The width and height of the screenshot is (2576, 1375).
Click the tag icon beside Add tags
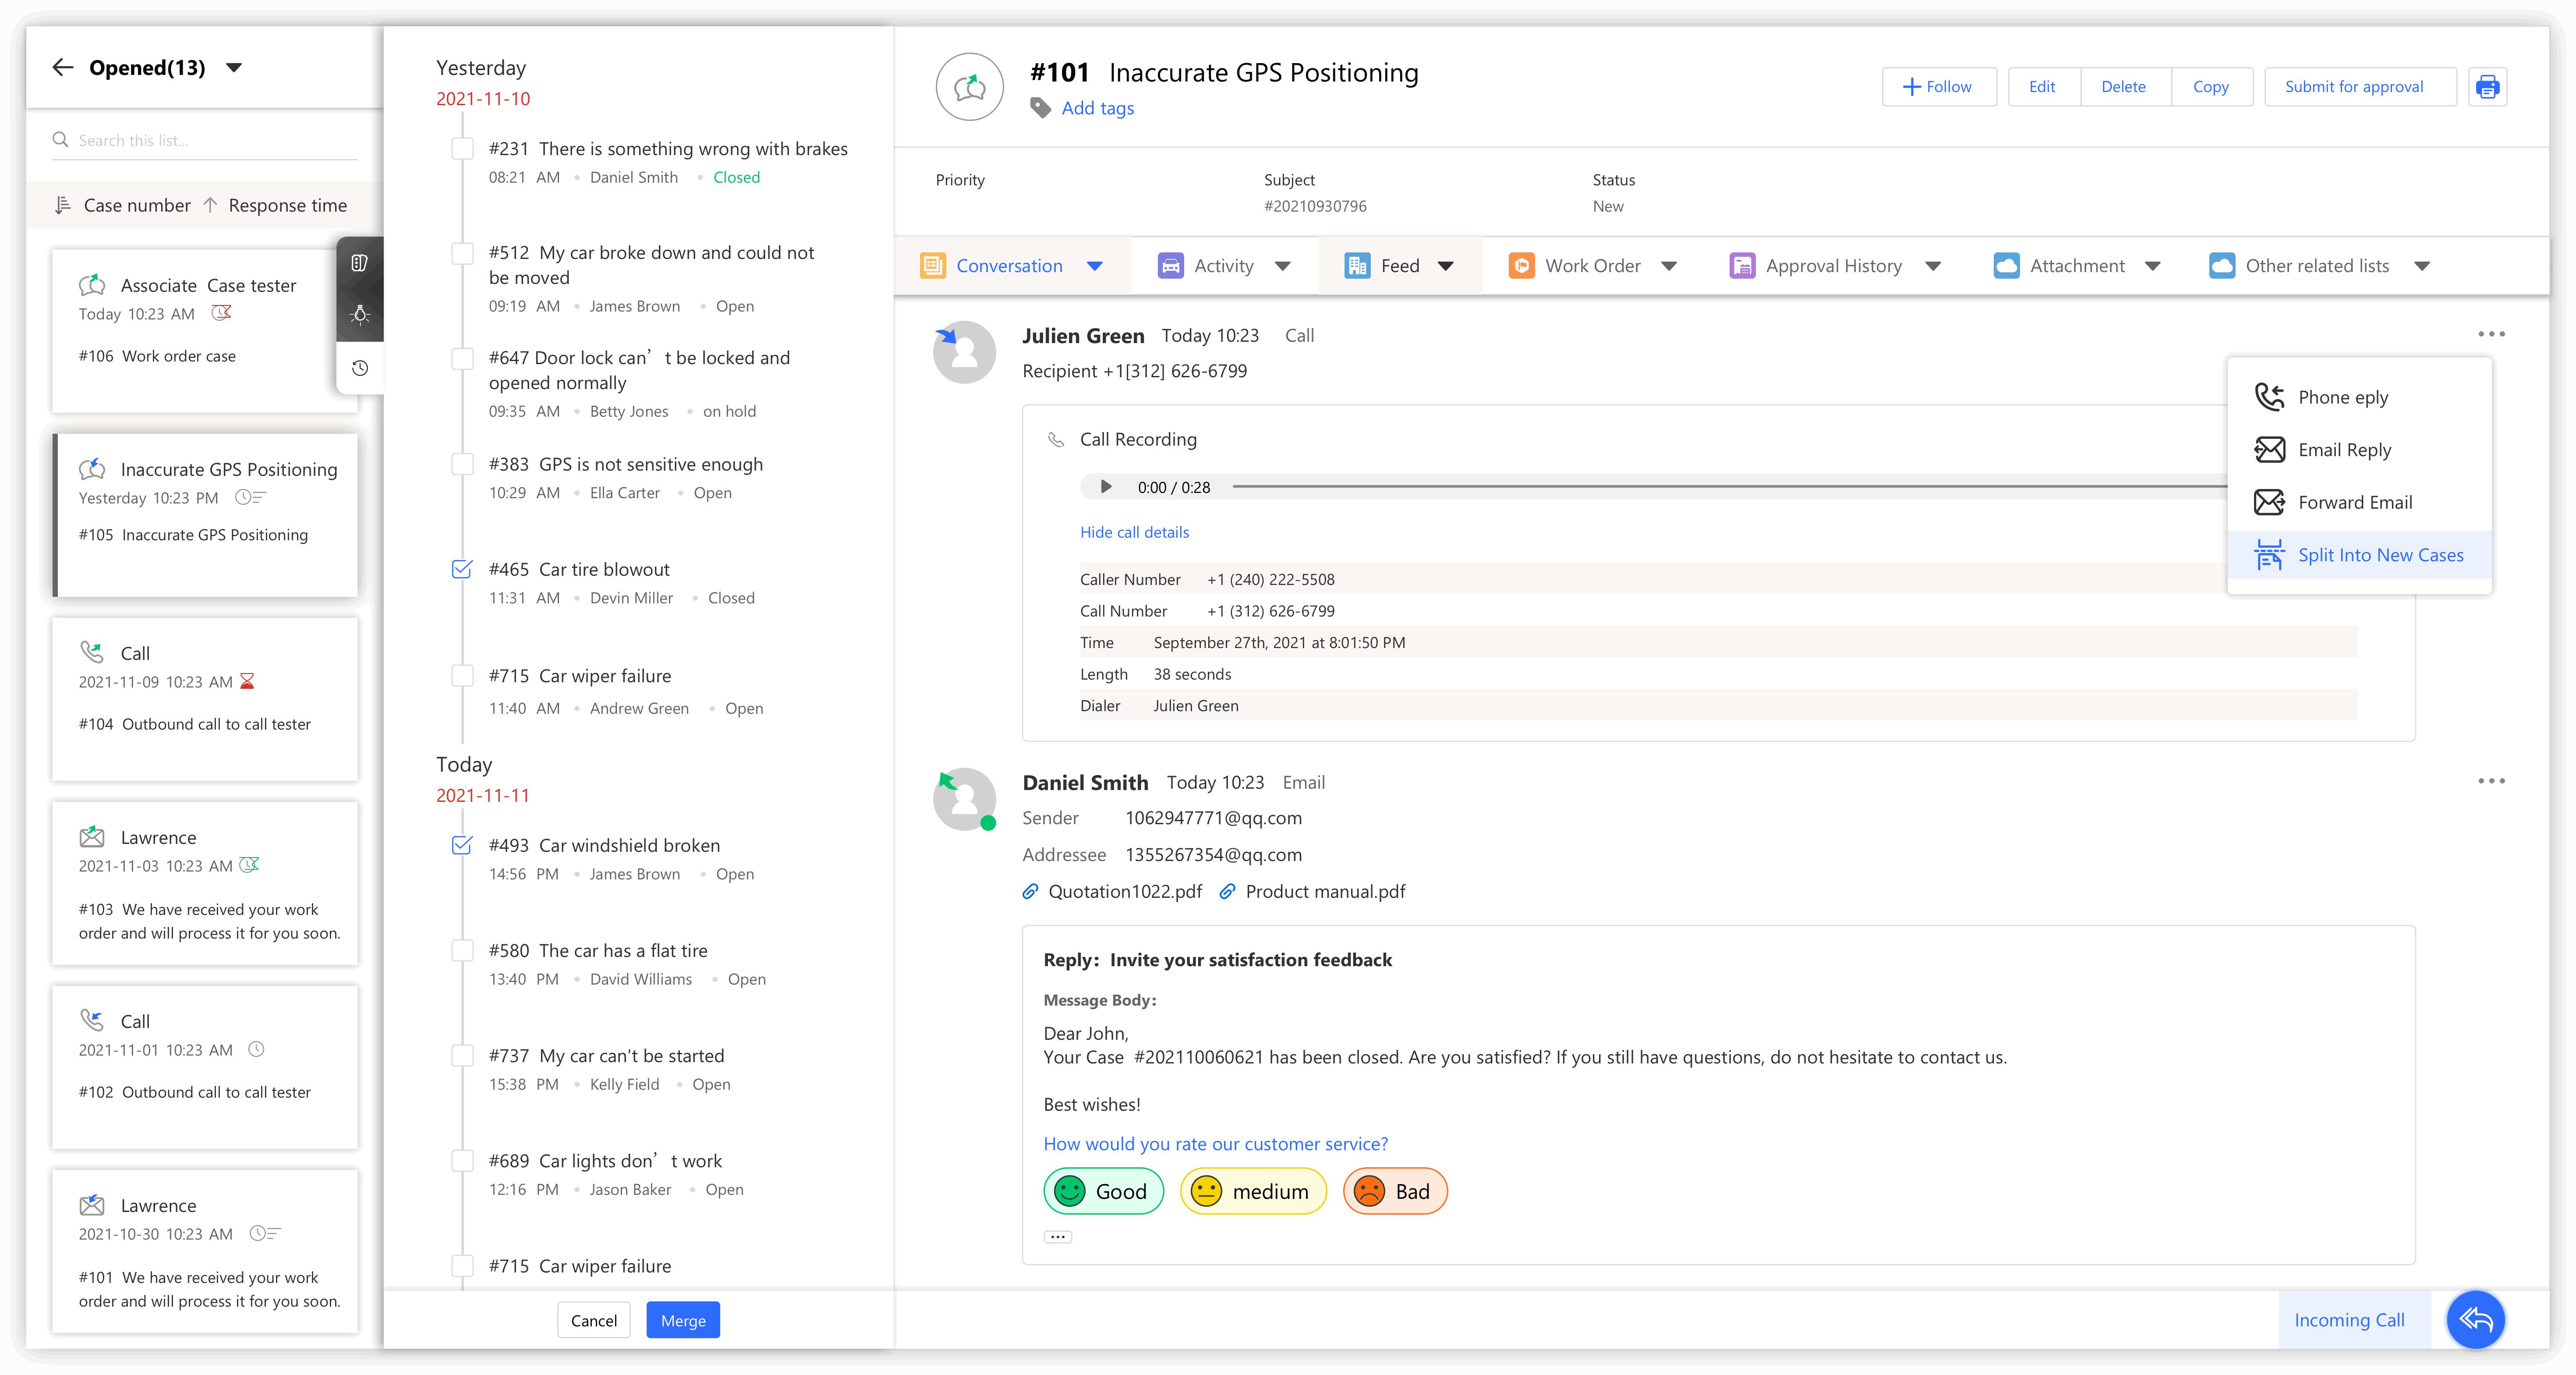click(x=1041, y=108)
